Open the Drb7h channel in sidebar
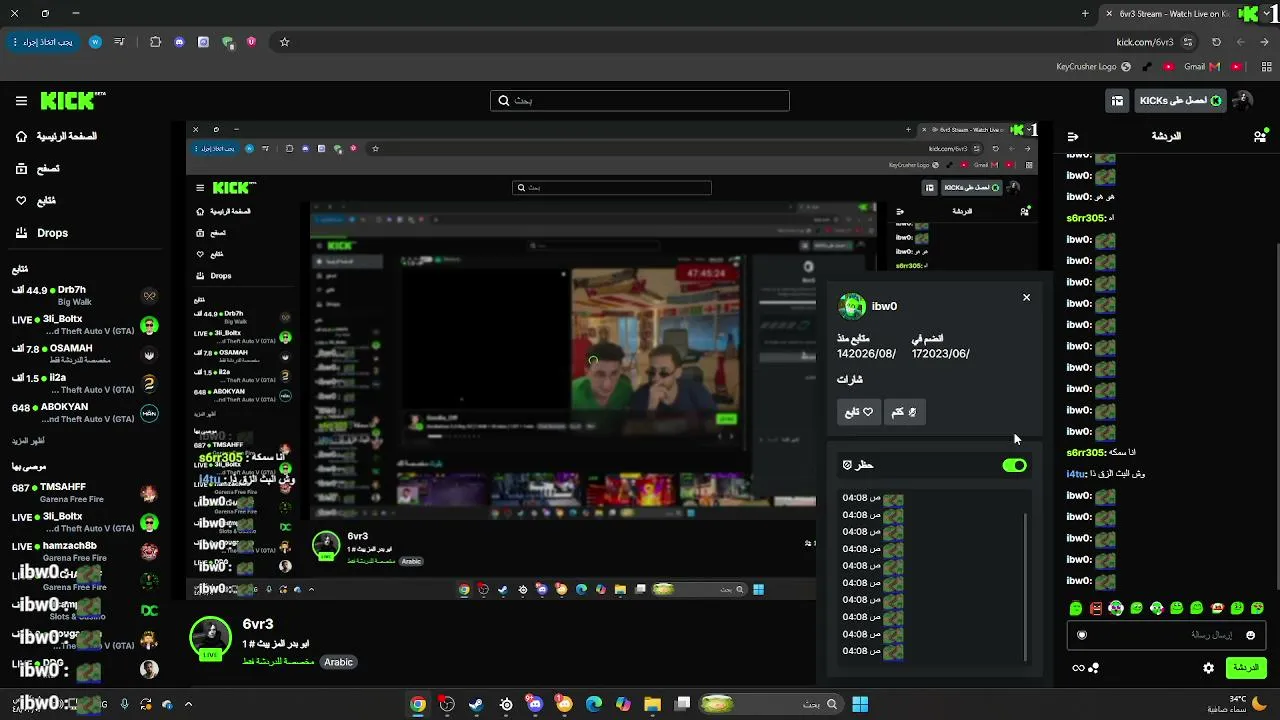The width and height of the screenshot is (1280, 720). pos(85,295)
